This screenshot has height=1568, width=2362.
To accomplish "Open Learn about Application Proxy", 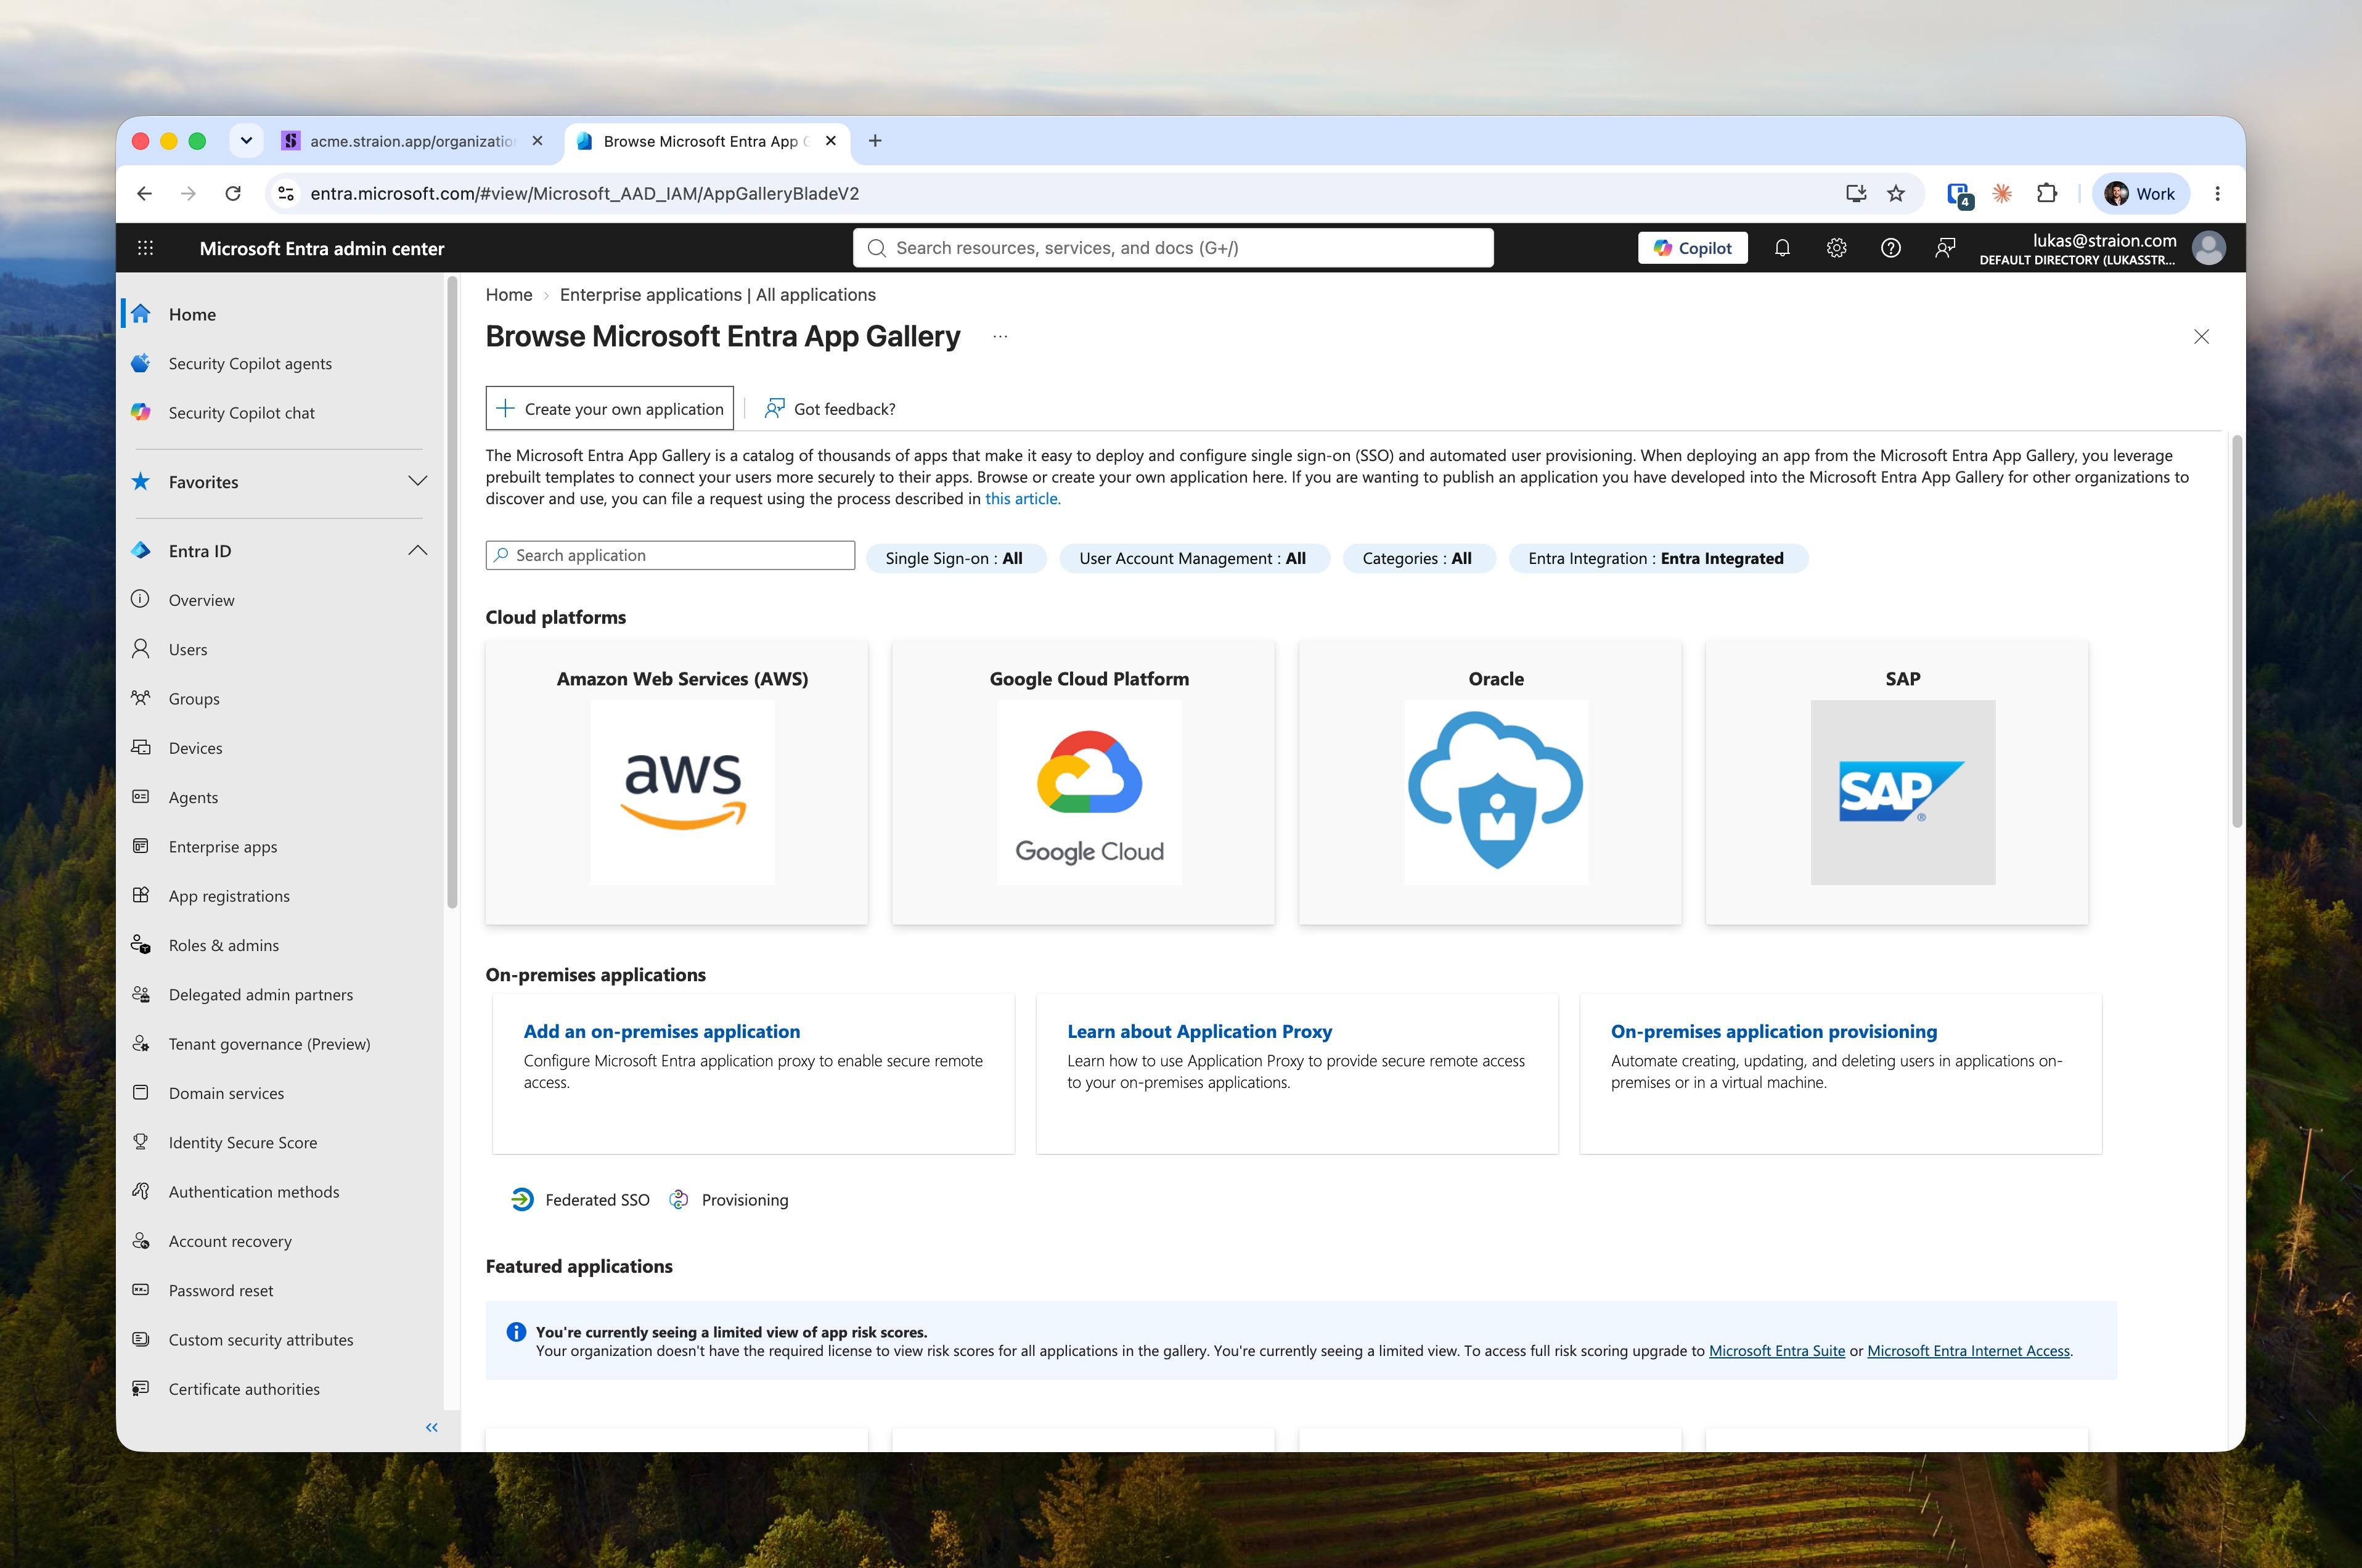I will coord(1199,1031).
